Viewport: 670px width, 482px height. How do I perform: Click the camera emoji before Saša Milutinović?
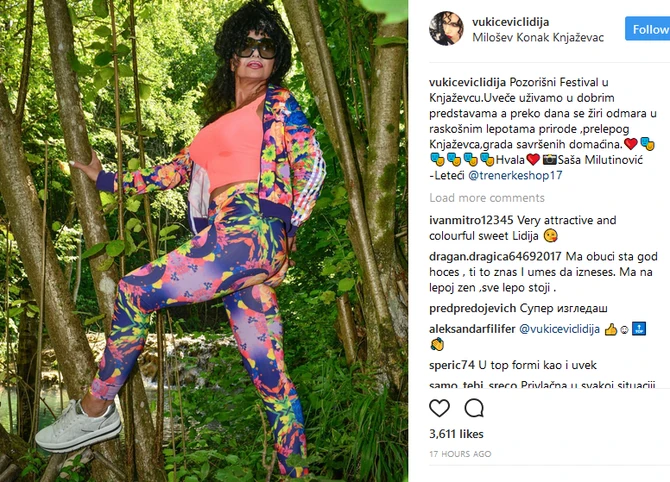pyautogui.click(x=550, y=160)
